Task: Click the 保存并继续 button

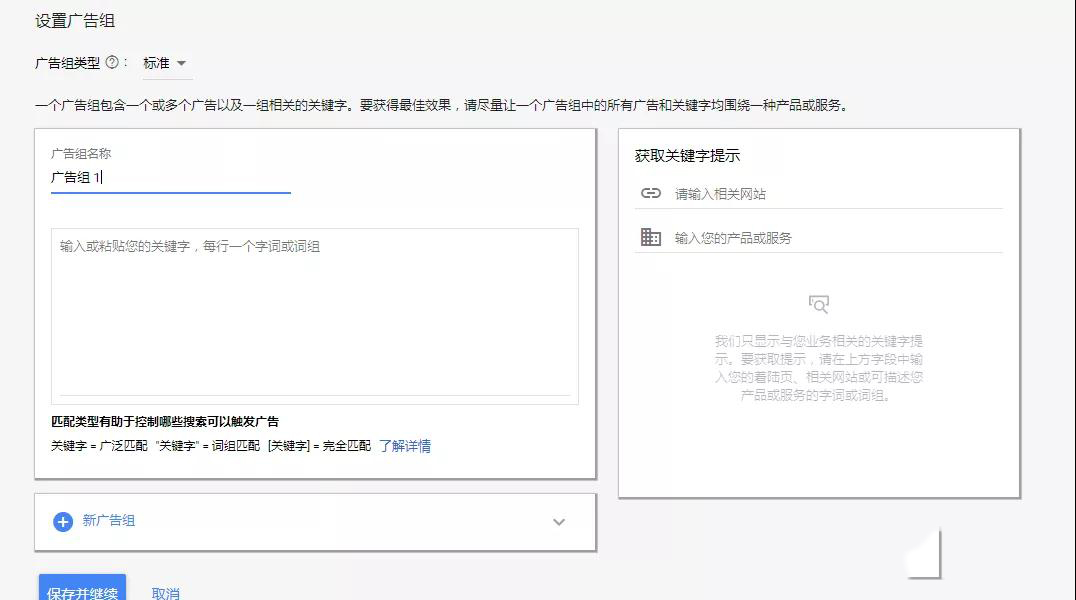Action: [81, 590]
